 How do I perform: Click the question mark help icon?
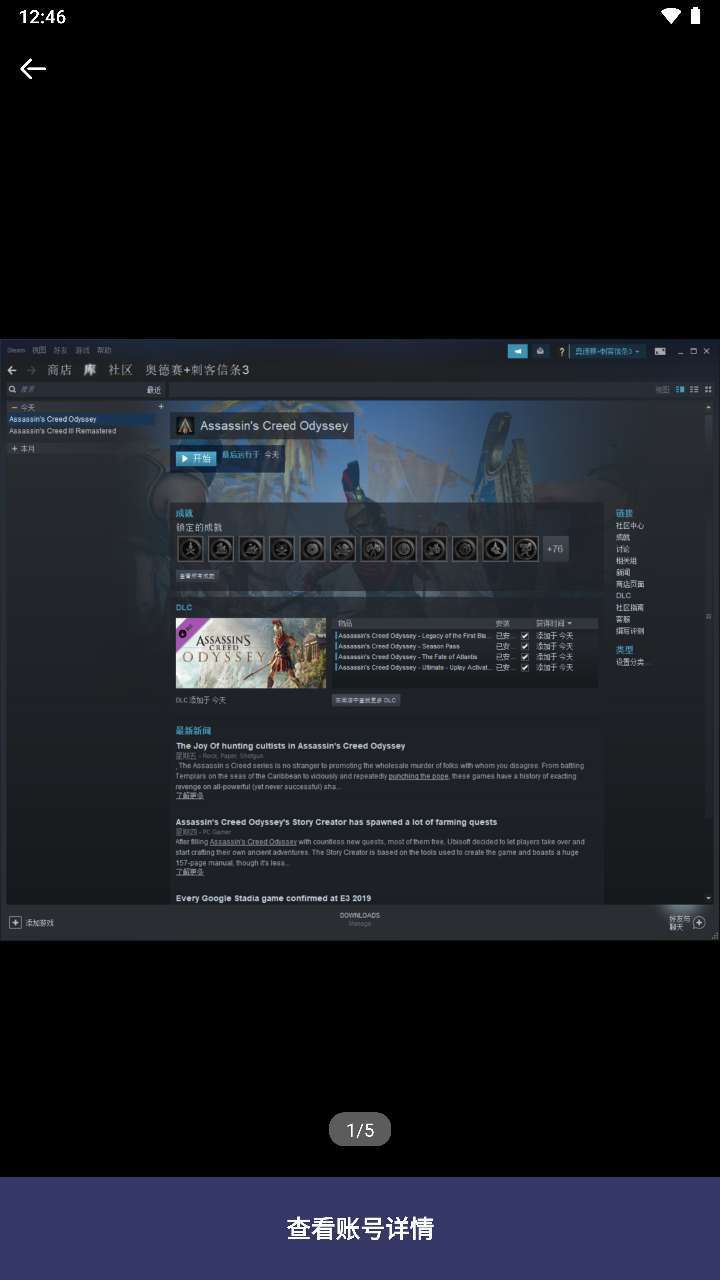(x=562, y=351)
